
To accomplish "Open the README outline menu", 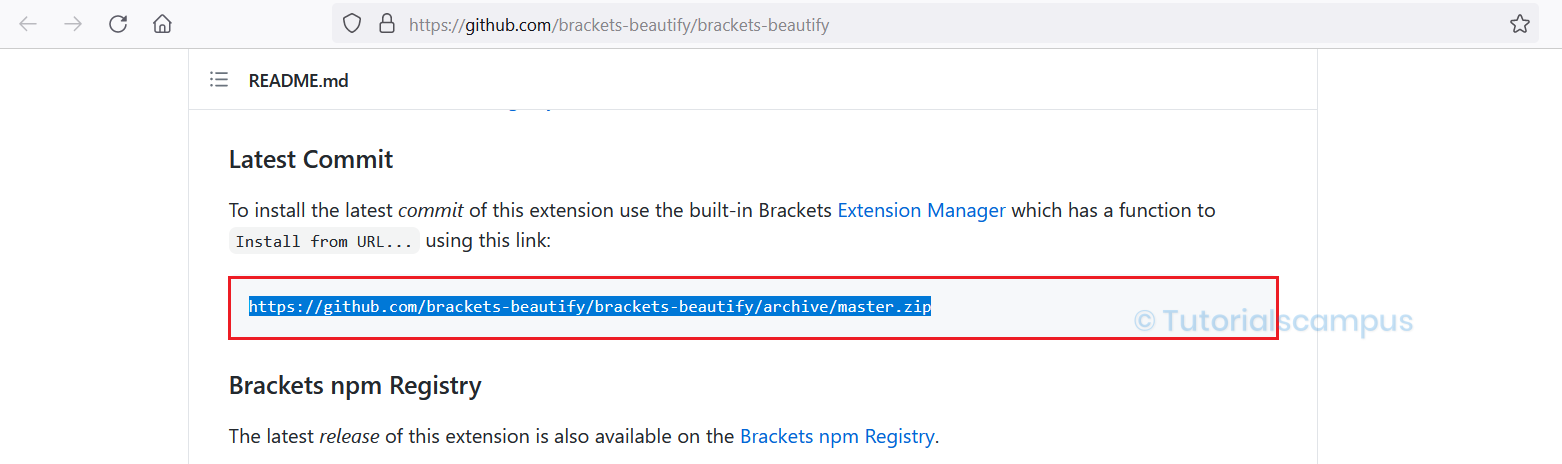I will click(x=219, y=80).
